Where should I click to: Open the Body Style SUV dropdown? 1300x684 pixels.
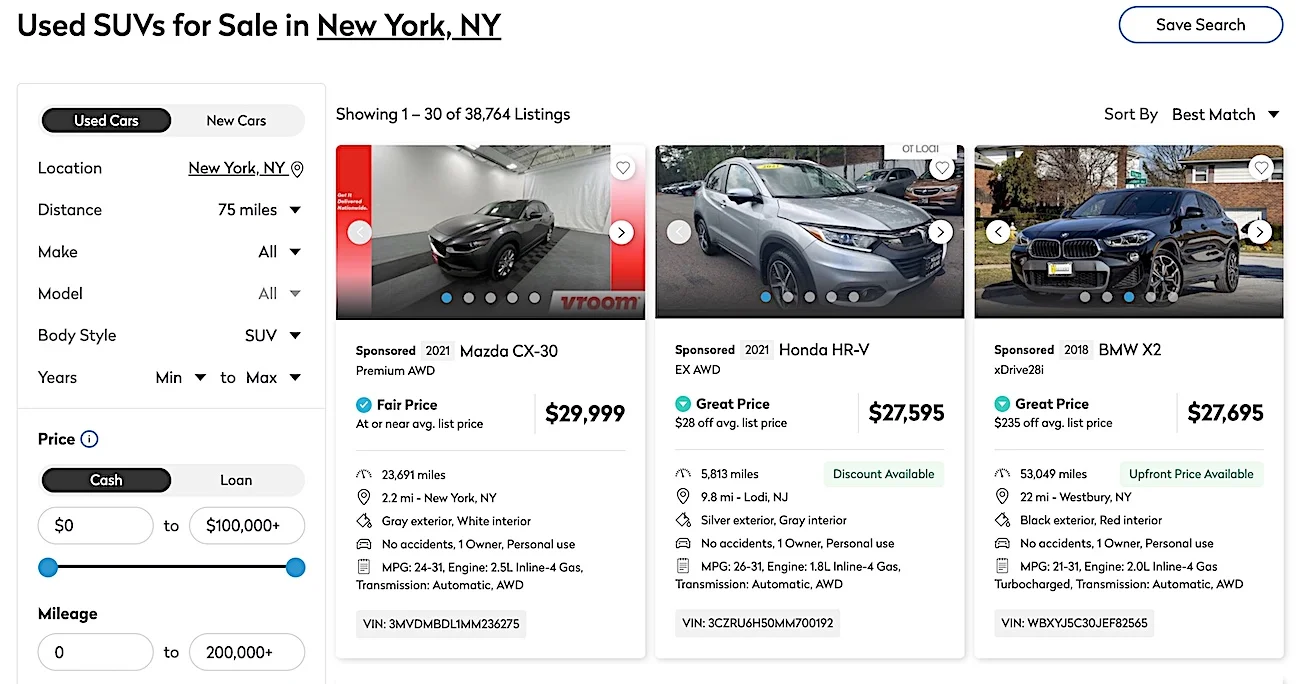(273, 336)
